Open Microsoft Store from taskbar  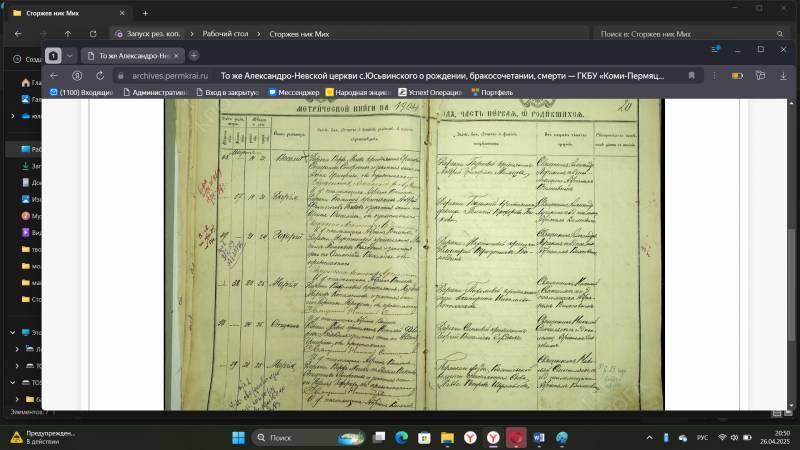click(424, 438)
